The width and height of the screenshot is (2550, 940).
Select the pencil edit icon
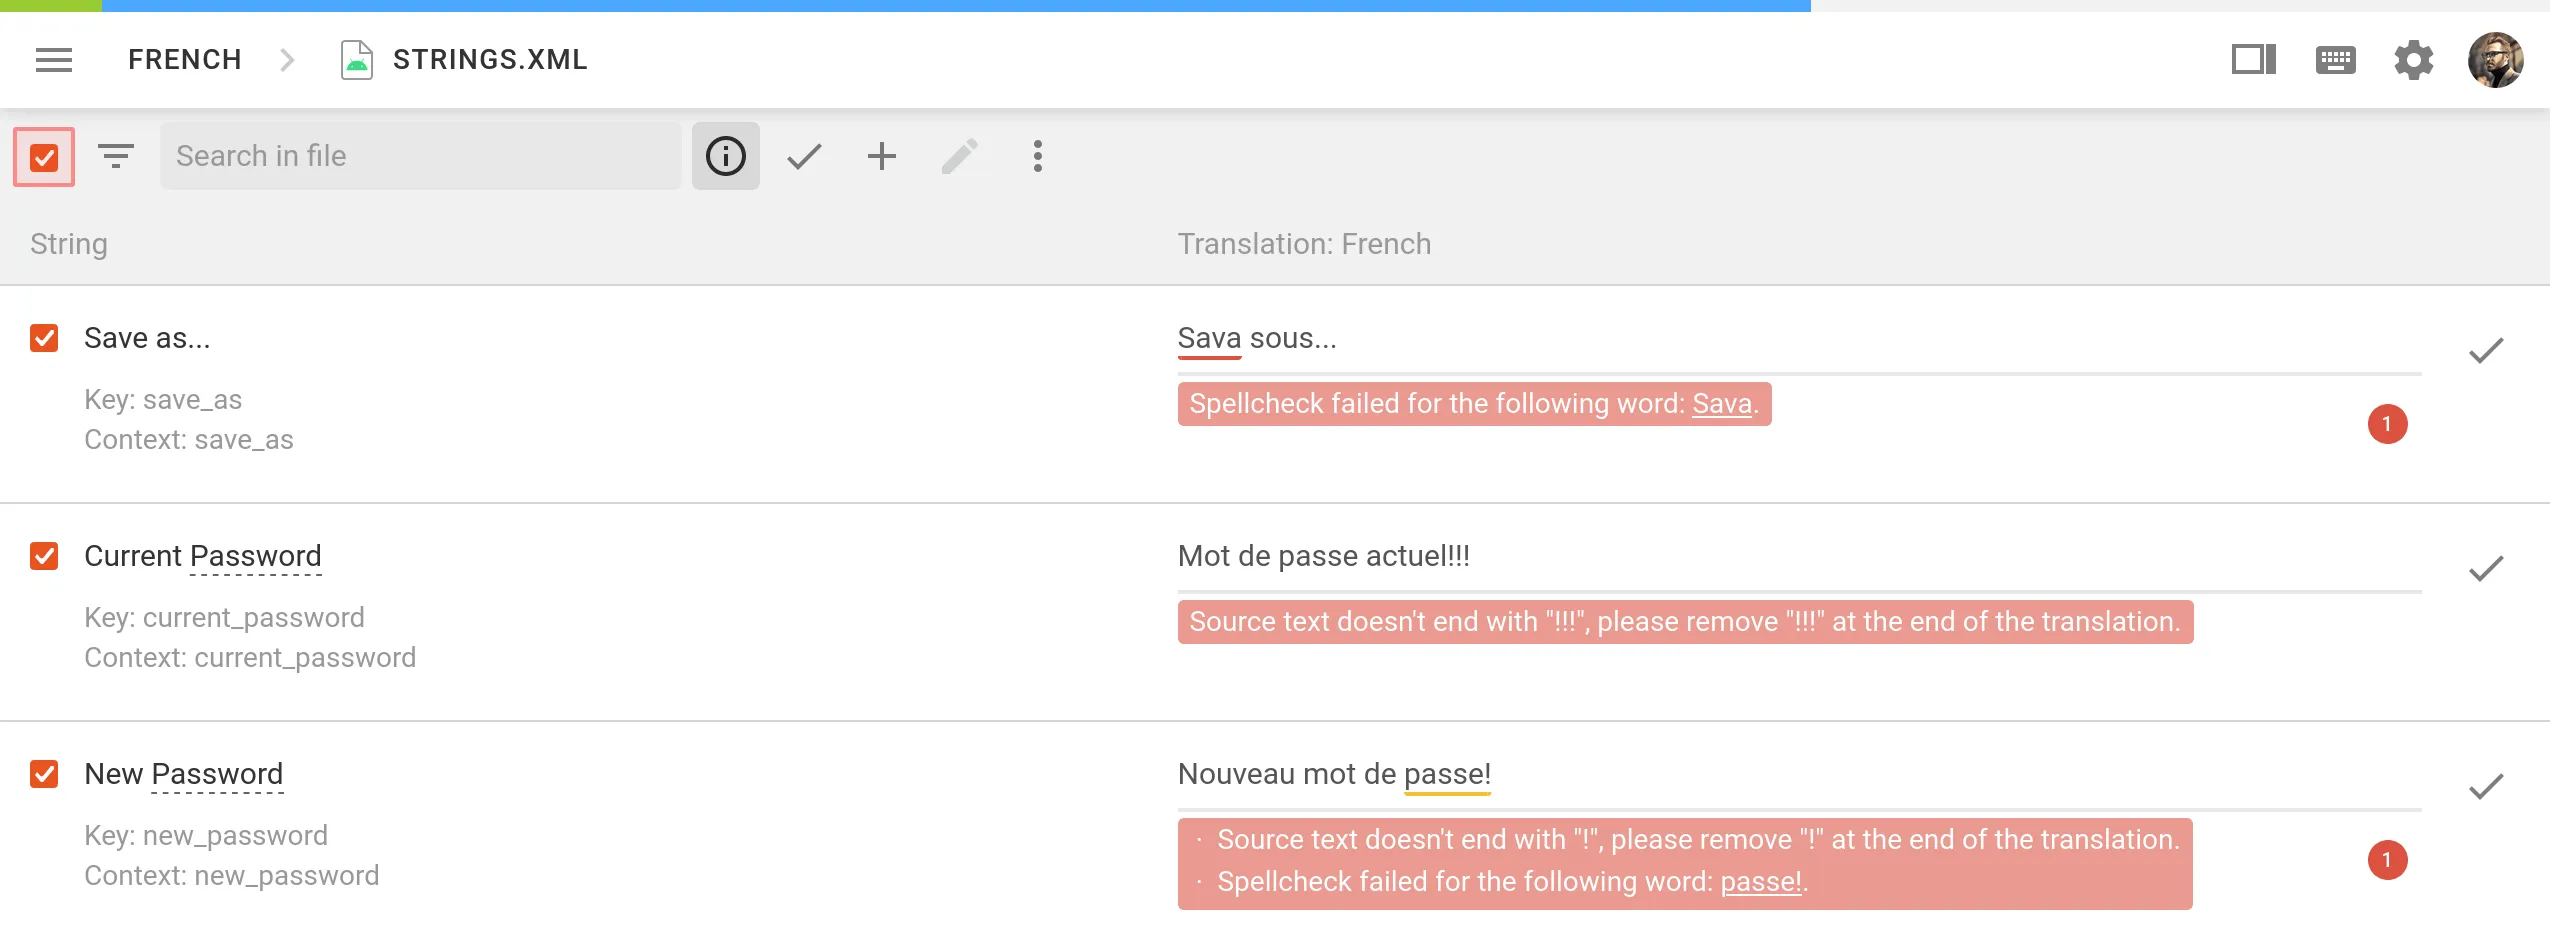(959, 156)
